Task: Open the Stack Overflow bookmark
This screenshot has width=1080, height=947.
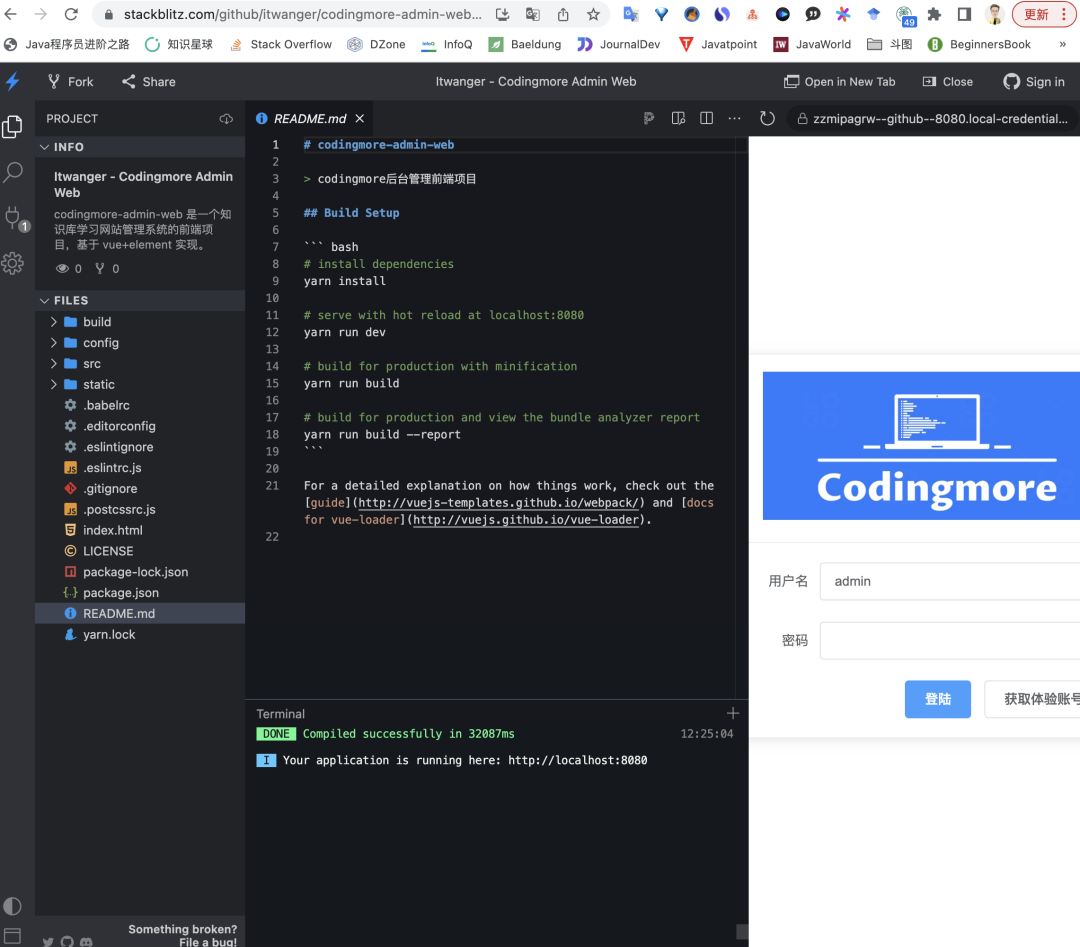Action: click(280, 44)
